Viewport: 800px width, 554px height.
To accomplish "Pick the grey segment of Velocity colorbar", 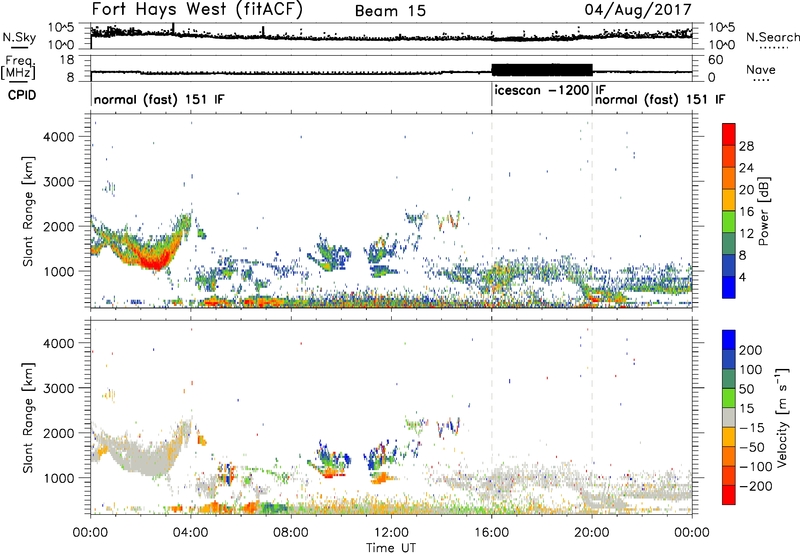I will coord(729,418).
